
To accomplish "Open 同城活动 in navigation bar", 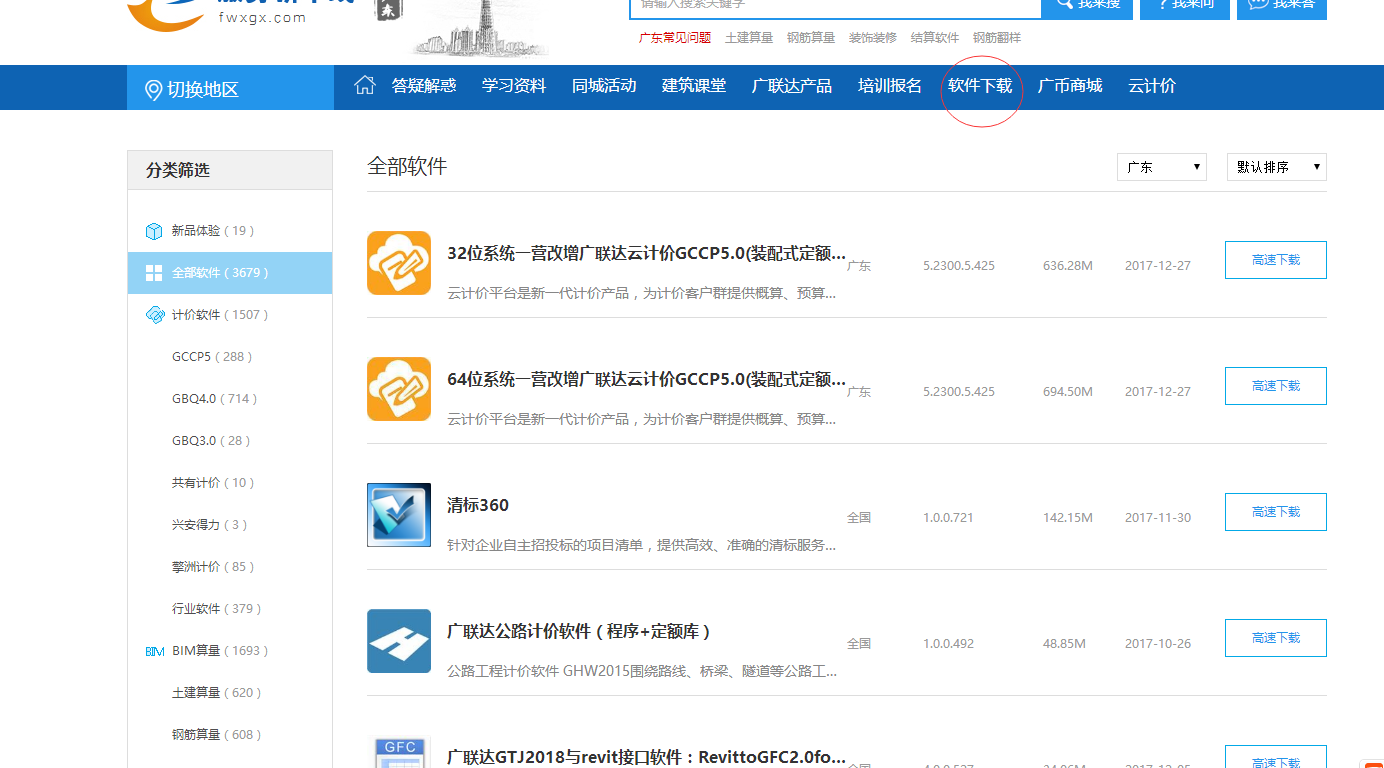I will click(x=604, y=86).
